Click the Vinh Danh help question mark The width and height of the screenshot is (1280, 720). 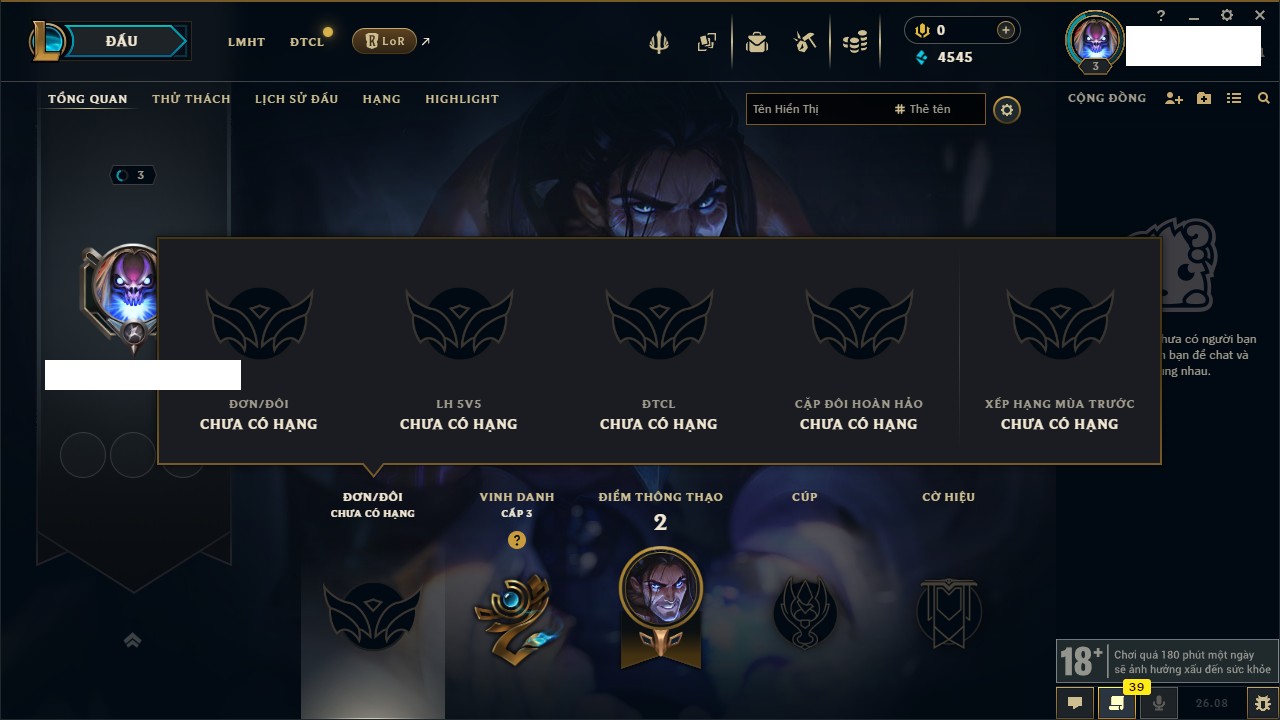click(516, 540)
